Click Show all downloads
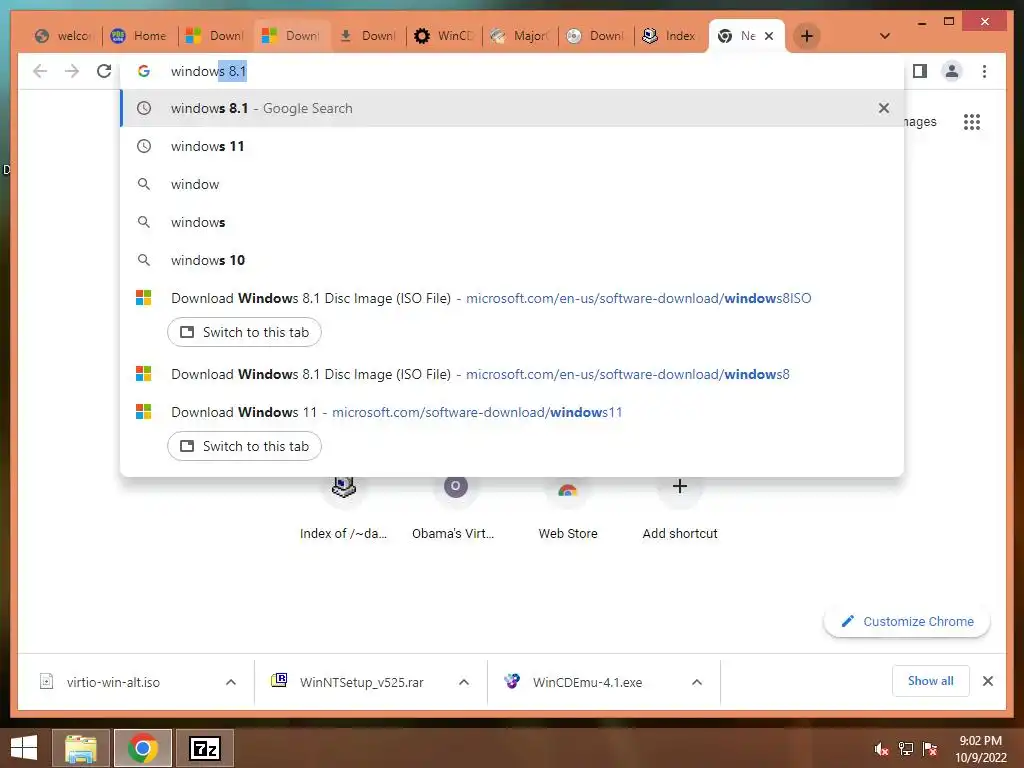This screenshot has width=1024, height=768. (x=931, y=681)
